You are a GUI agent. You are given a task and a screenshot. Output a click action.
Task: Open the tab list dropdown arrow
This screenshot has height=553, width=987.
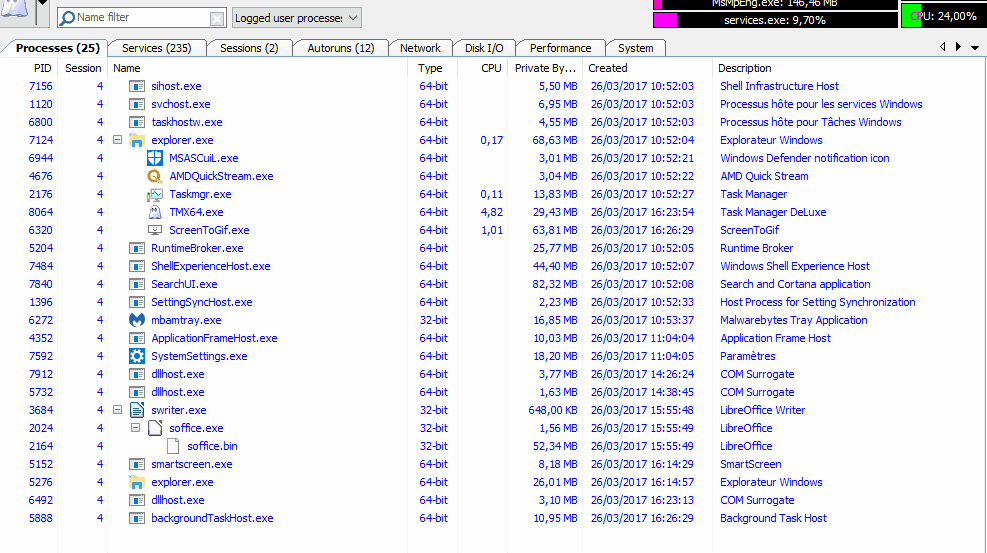[x=975, y=47]
